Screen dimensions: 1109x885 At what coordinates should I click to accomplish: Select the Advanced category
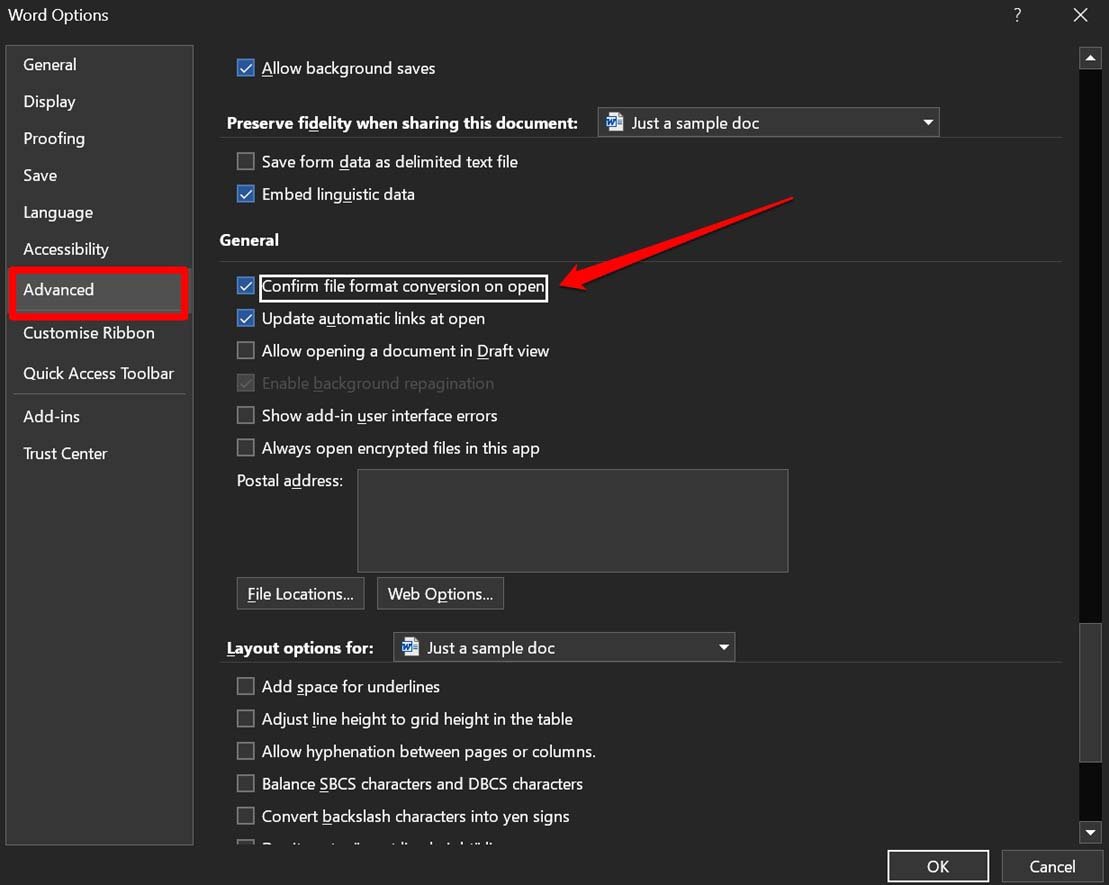pyautogui.click(x=99, y=290)
